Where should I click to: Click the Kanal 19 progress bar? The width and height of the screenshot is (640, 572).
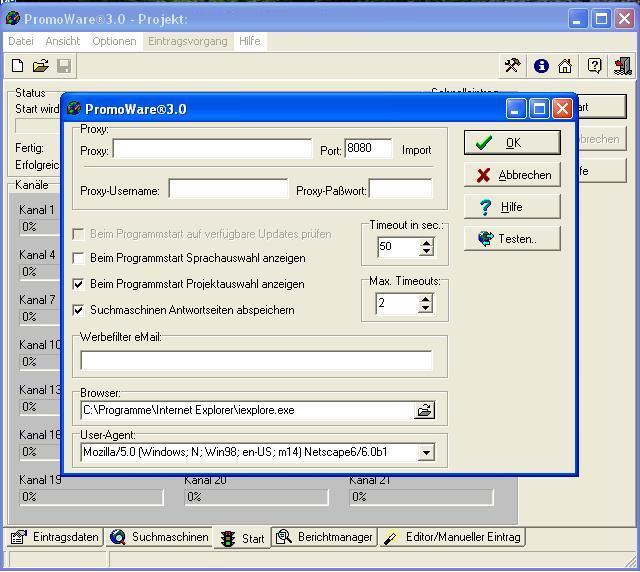pyautogui.click(x=91, y=497)
